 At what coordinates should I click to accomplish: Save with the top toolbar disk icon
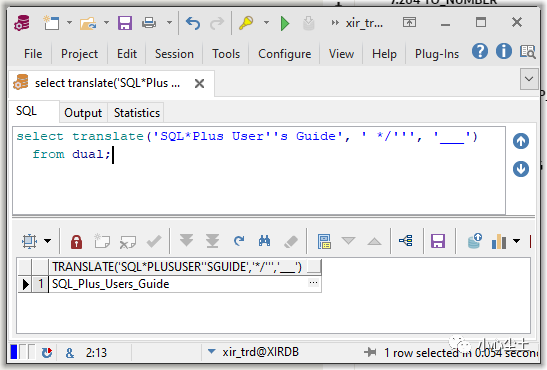[125, 23]
